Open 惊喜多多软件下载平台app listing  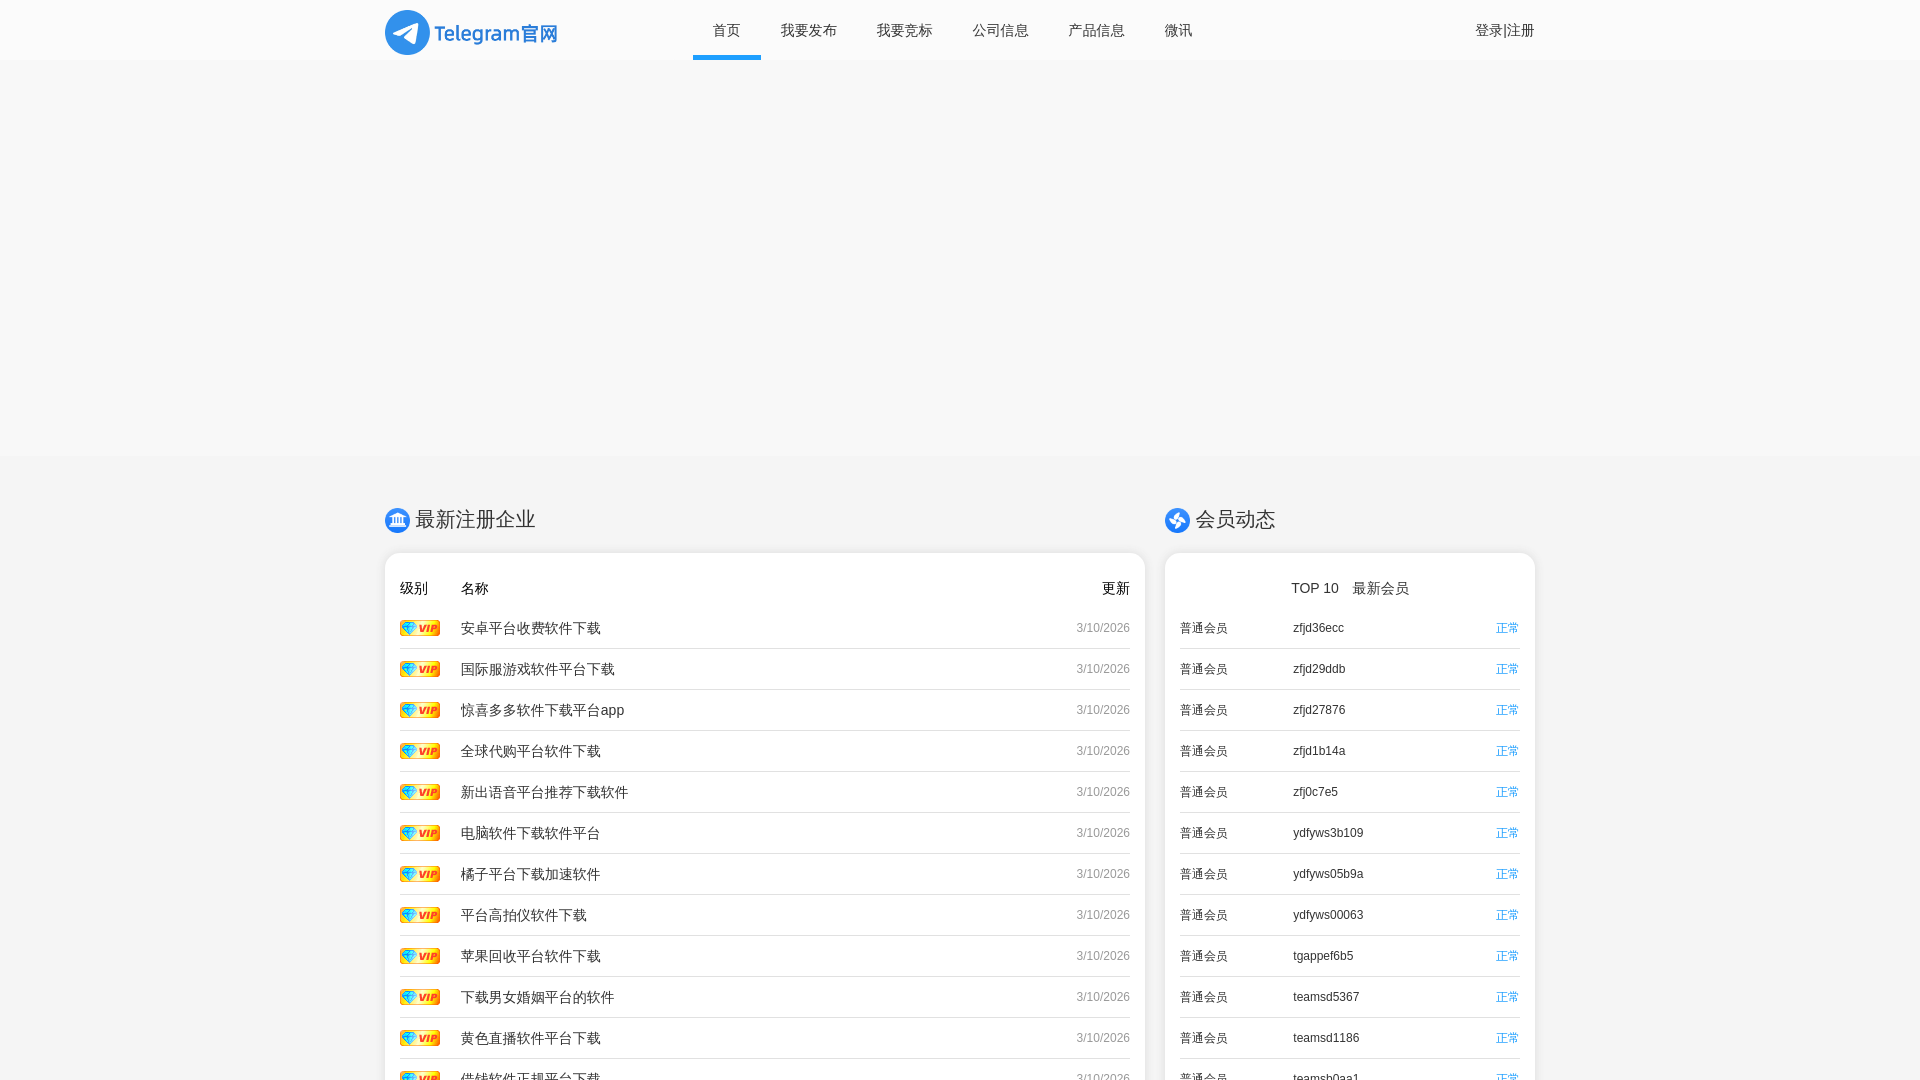click(x=543, y=710)
